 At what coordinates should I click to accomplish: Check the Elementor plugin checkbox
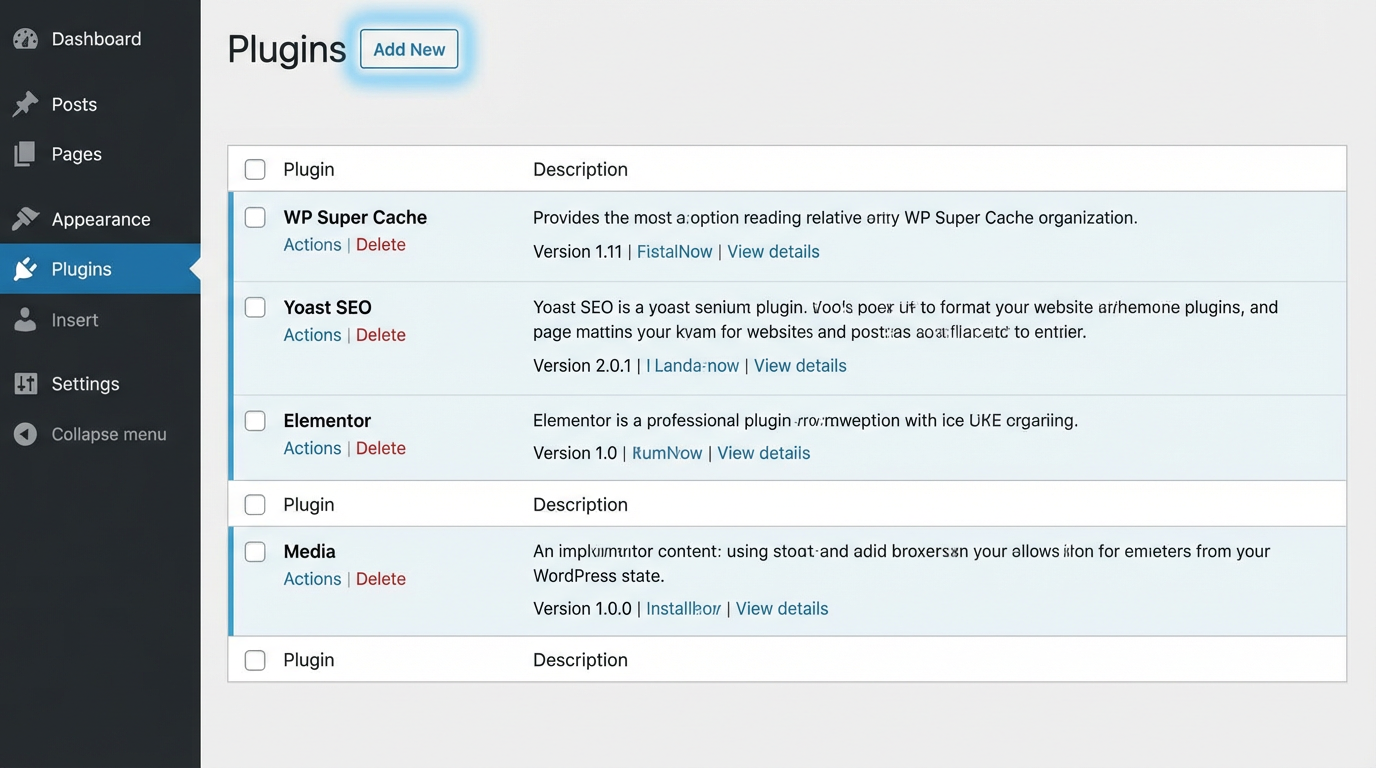(x=255, y=420)
